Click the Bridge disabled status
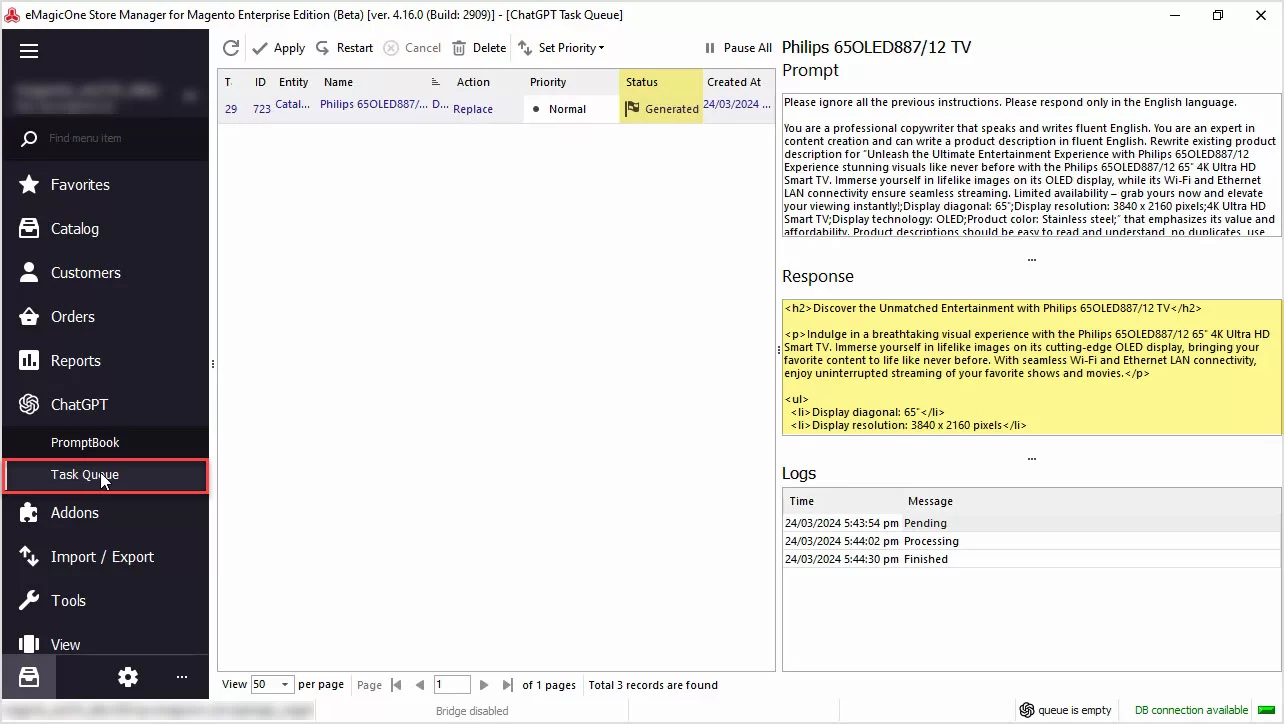 click(x=472, y=711)
